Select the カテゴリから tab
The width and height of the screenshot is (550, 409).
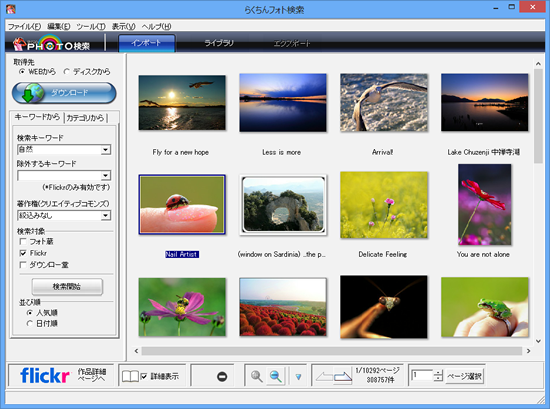pyautogui.click(x=85, y=118)
